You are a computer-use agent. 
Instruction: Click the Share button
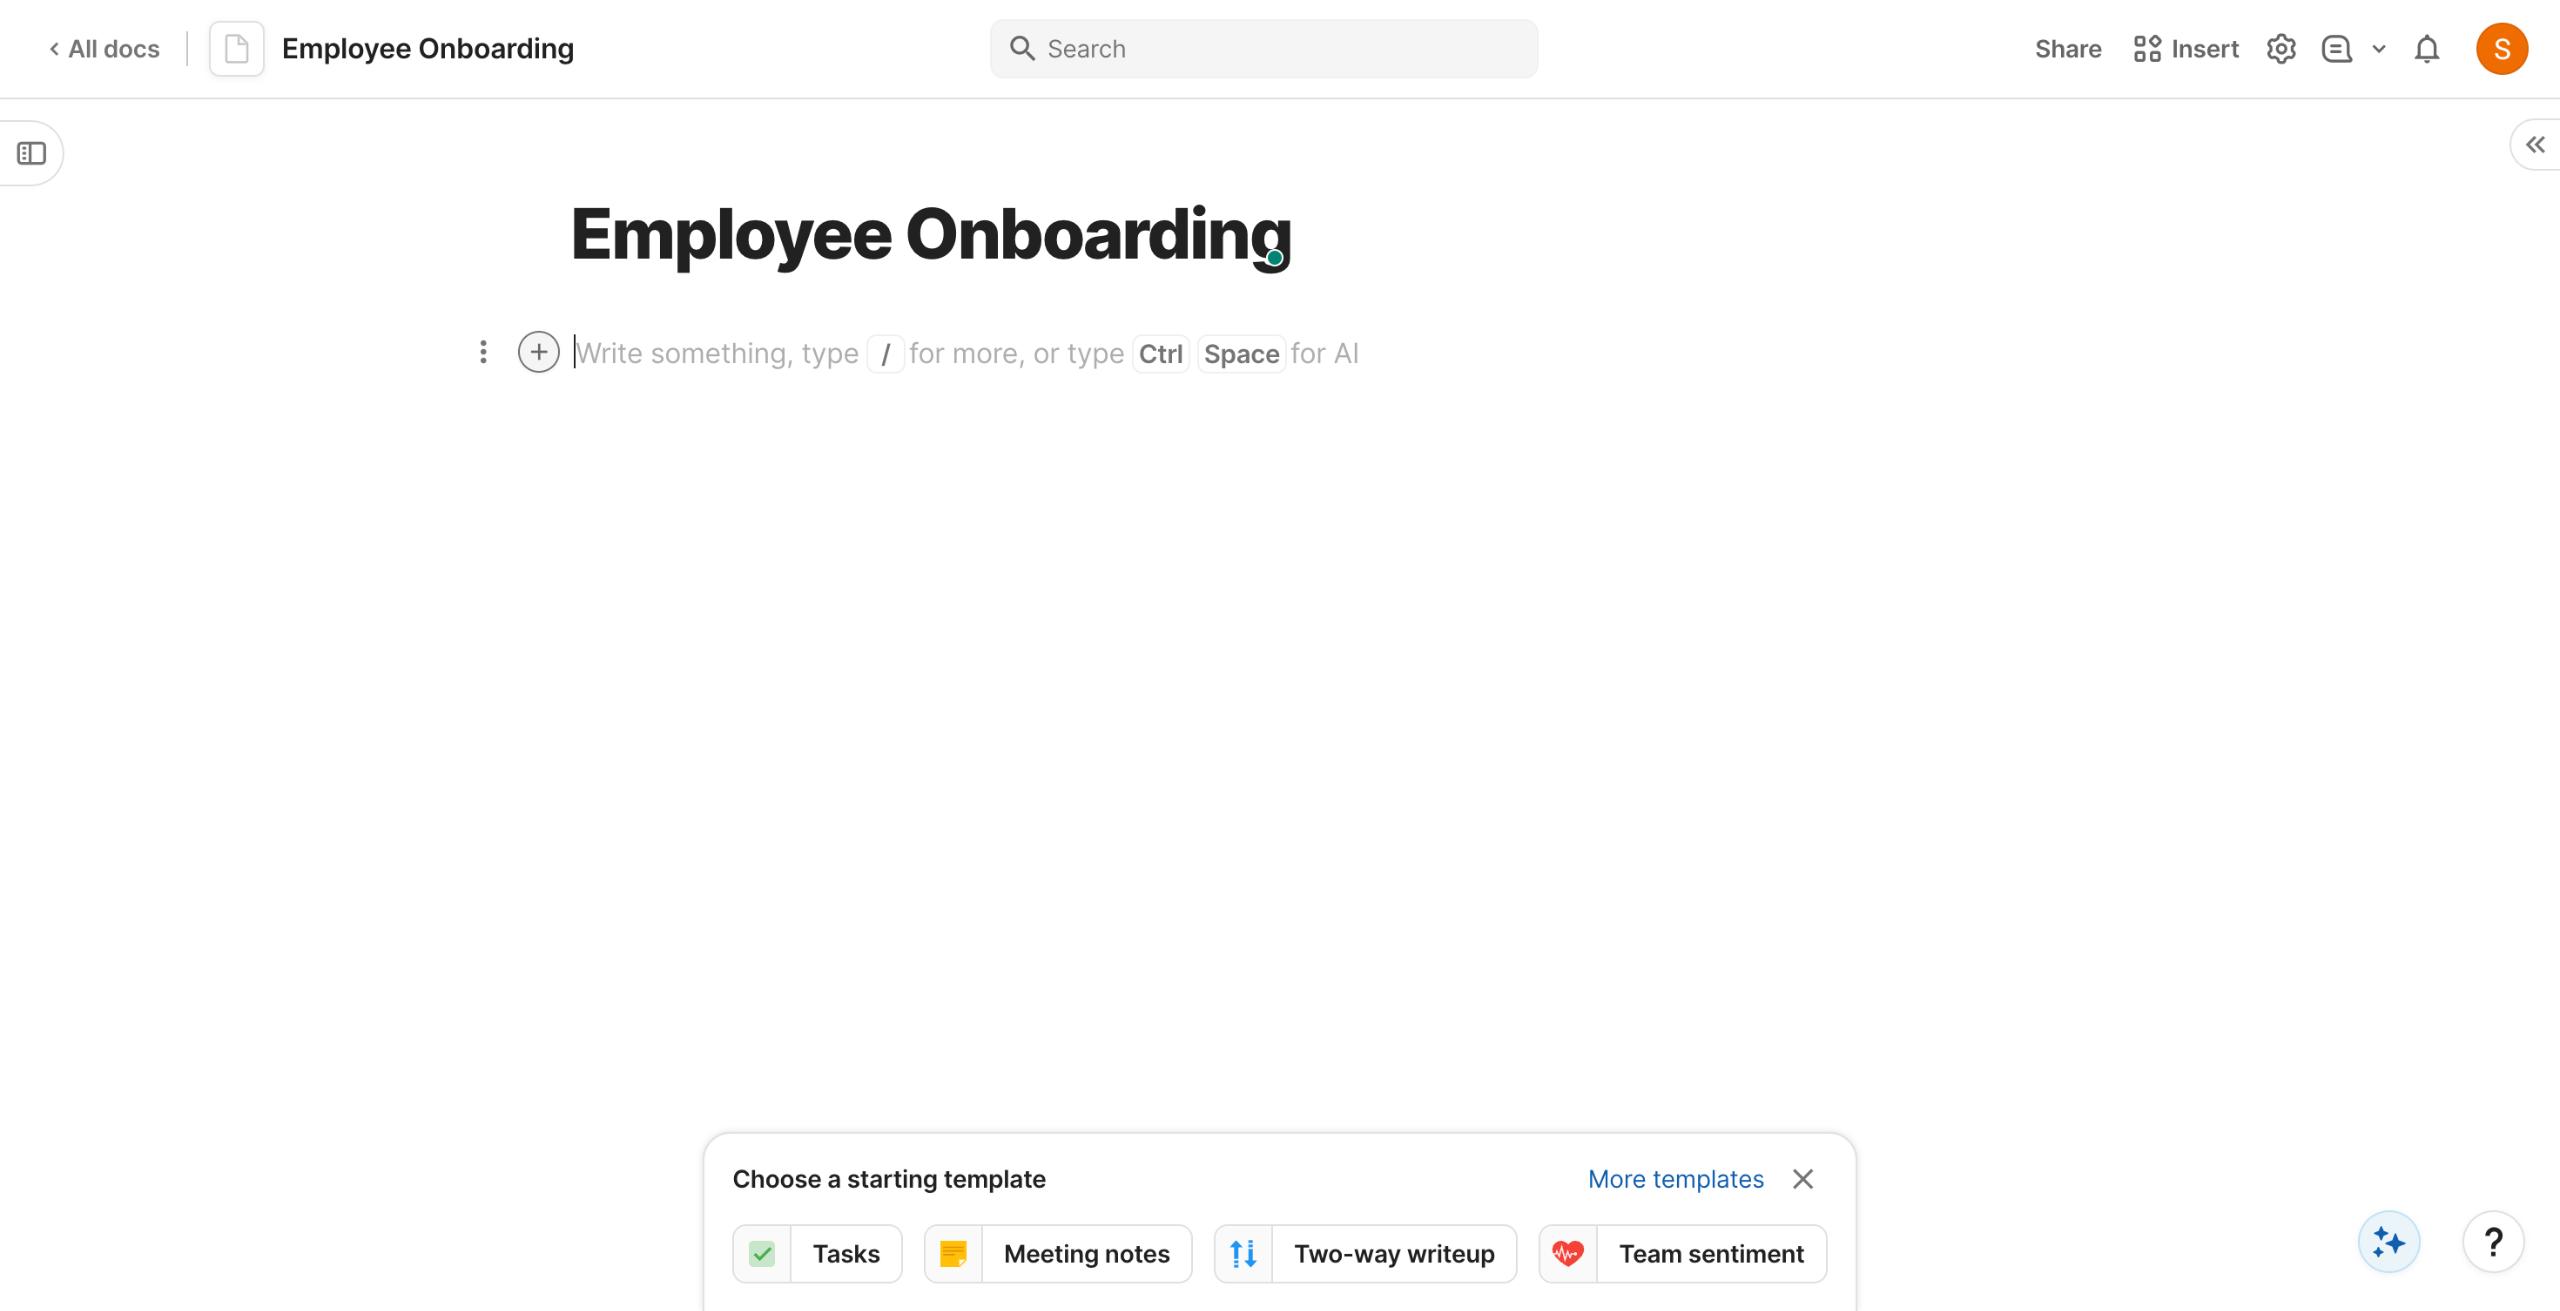coord(2067,49)
